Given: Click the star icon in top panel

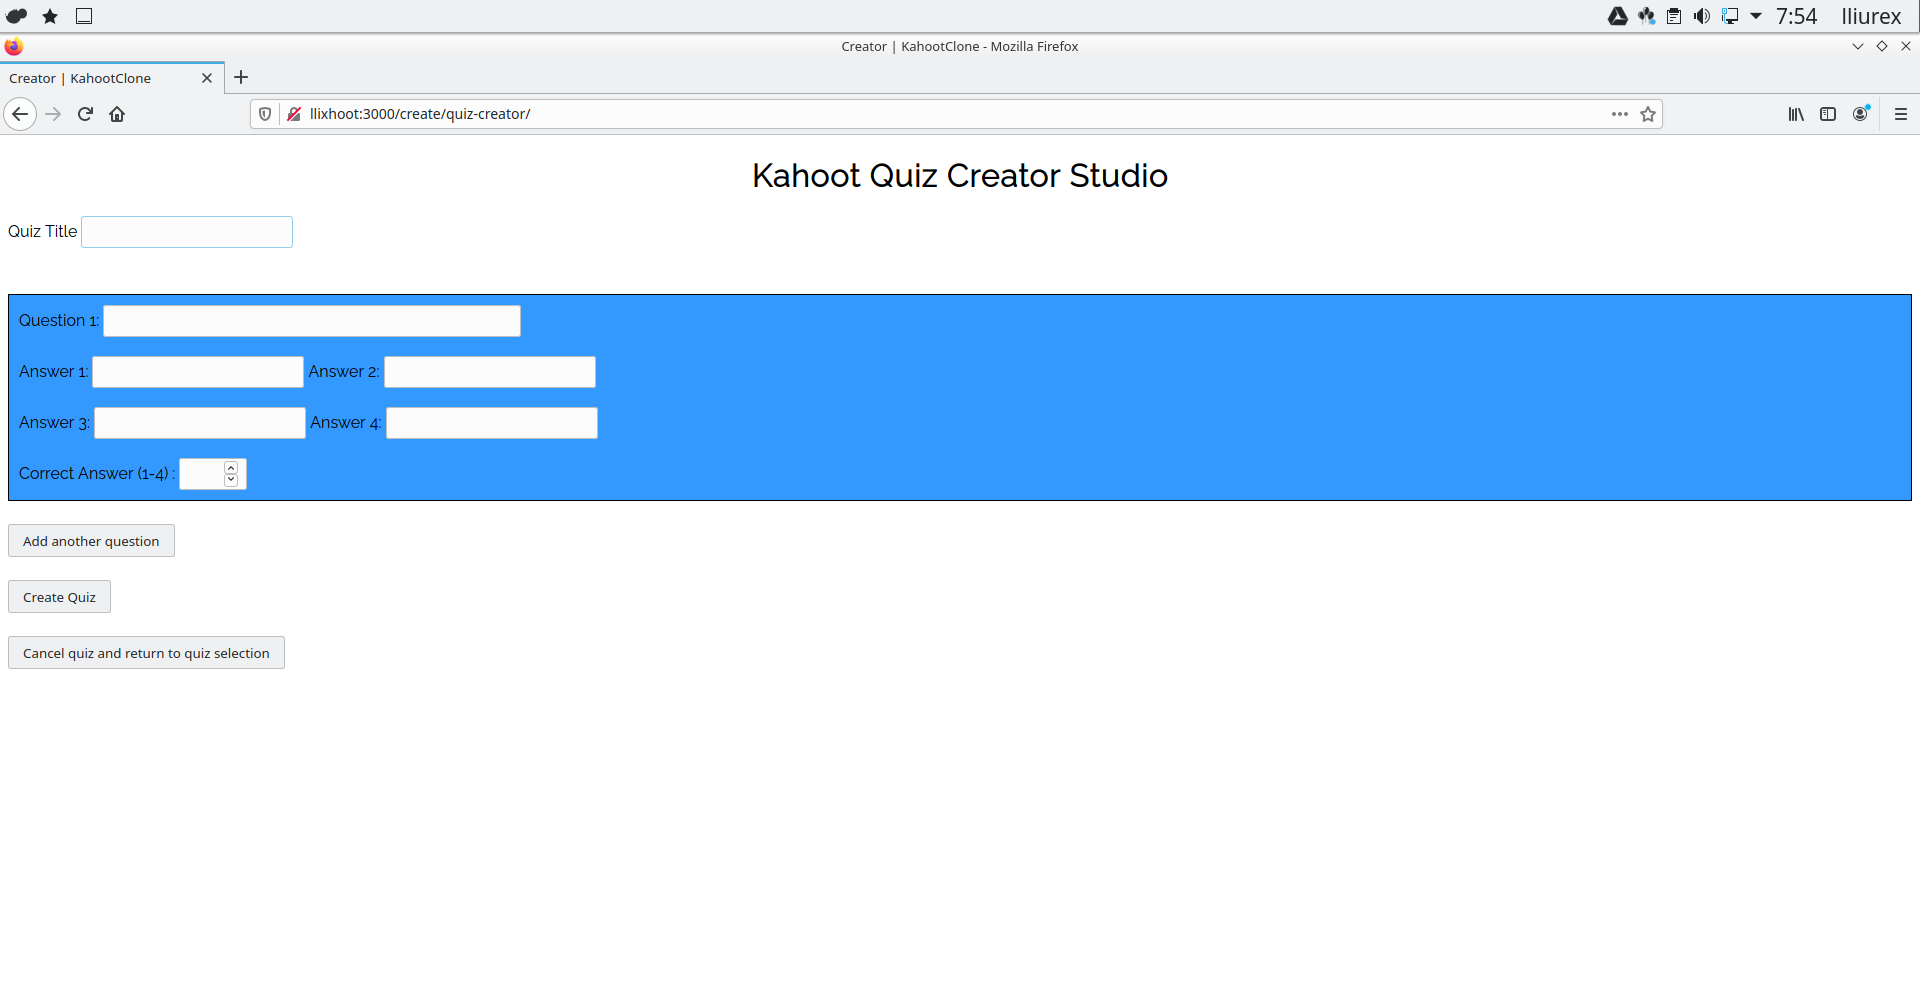Looking at the screenshot, I should [x=50, y=16].
